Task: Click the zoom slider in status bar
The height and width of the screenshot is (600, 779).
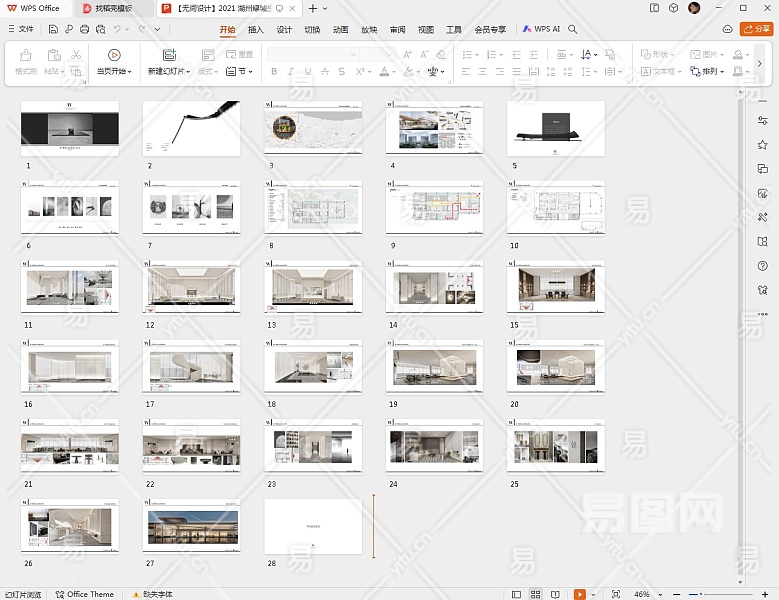Action: 717,594
